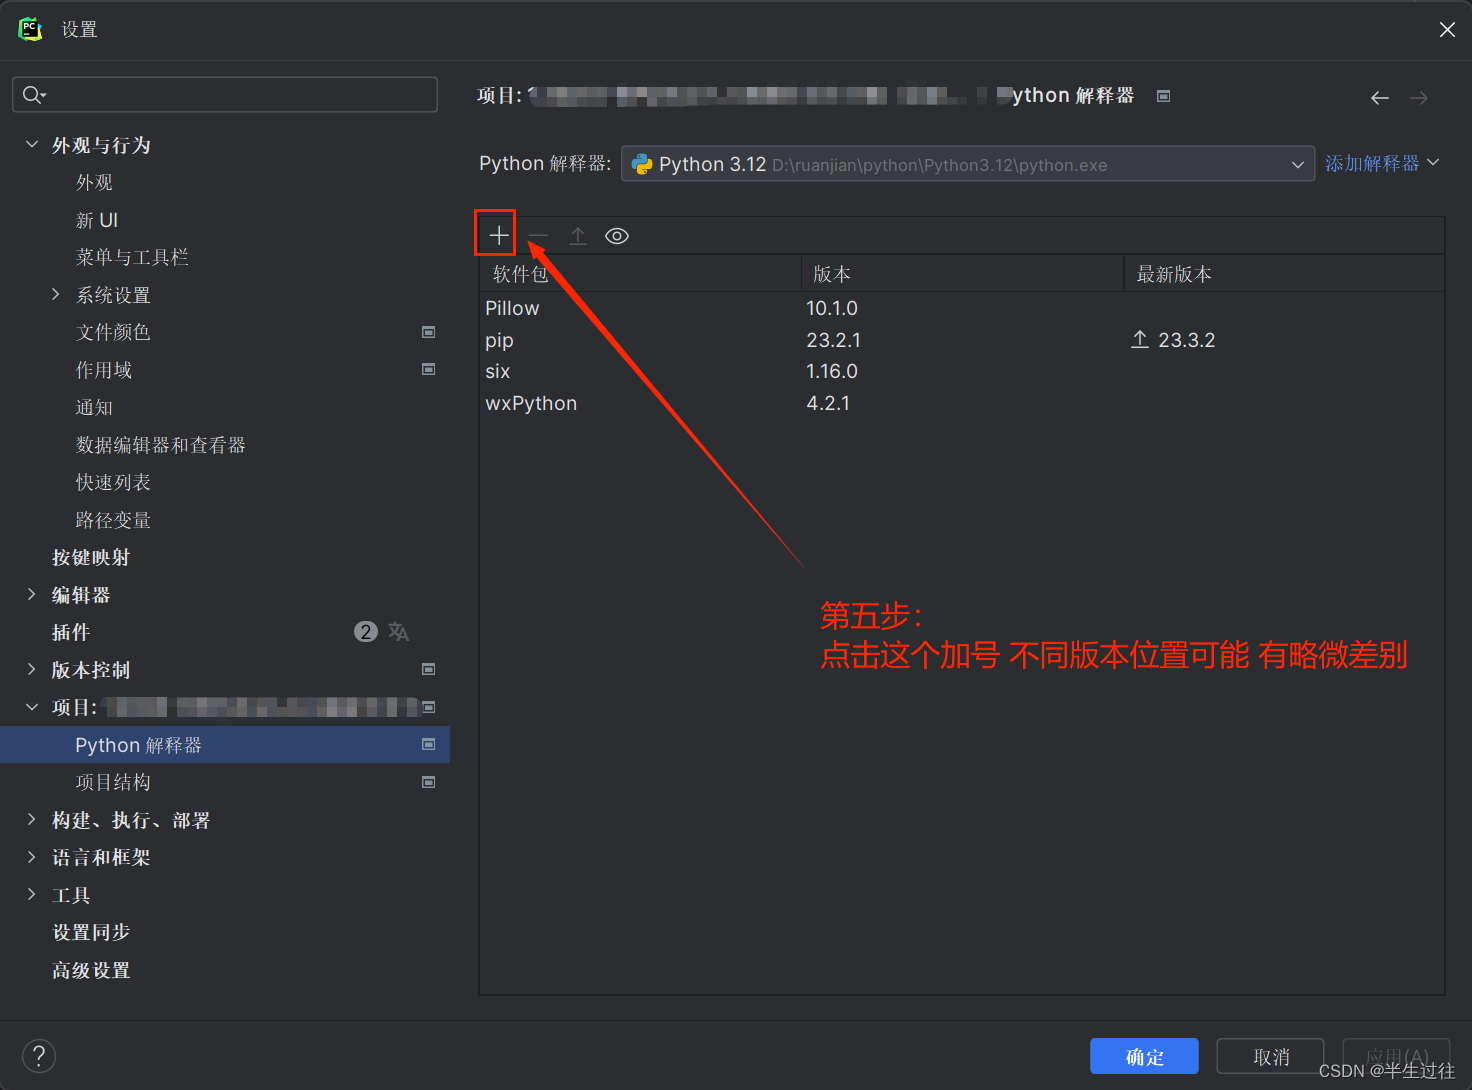1472x1090 pixels.
Task: Open 设置同步 settings
Action: [91, 932]
